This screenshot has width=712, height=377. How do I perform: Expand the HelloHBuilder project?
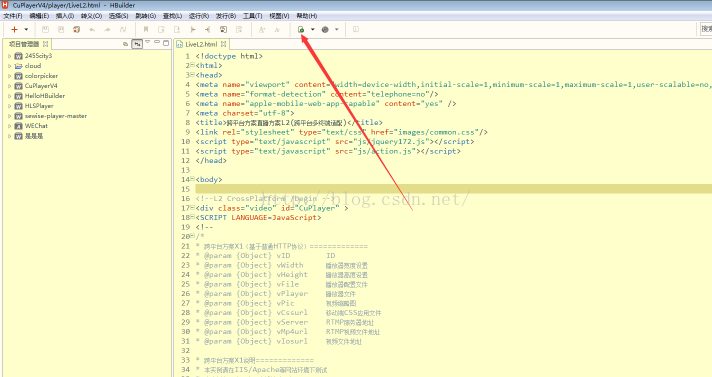pos(10,96)
